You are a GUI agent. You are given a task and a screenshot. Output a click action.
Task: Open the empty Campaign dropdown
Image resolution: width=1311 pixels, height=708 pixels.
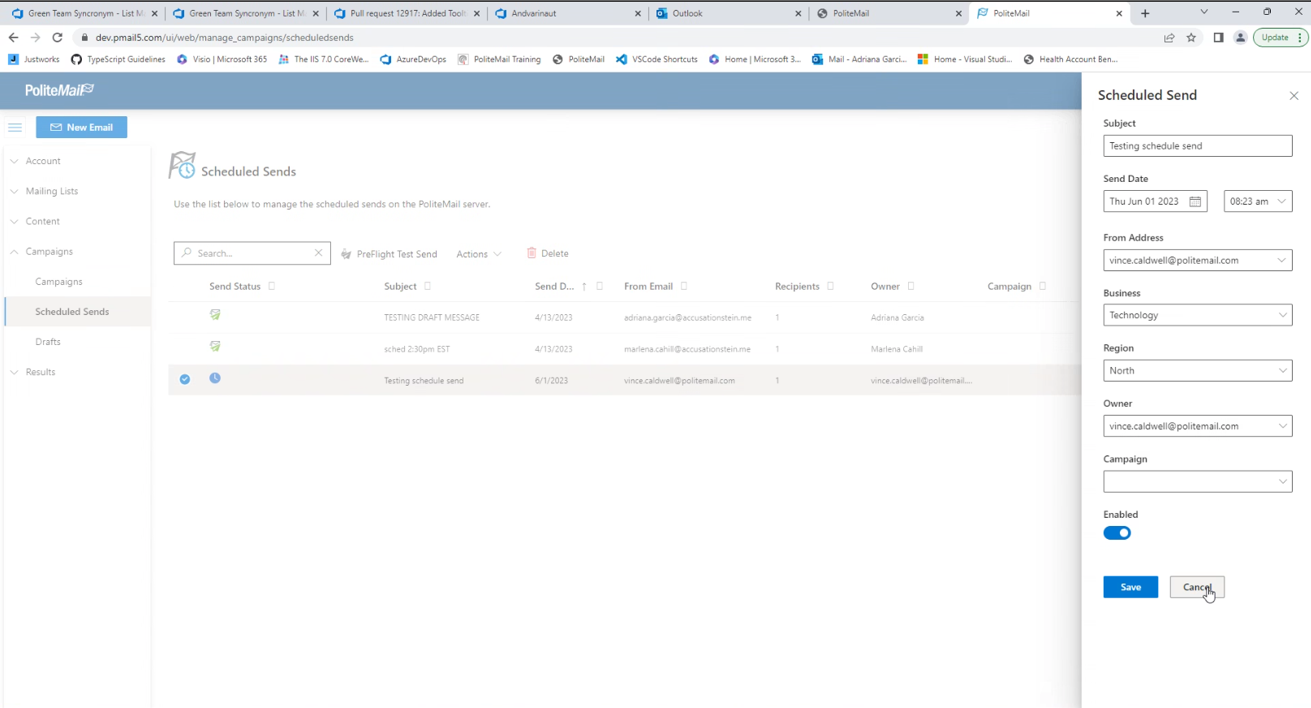click(1198, 481)
